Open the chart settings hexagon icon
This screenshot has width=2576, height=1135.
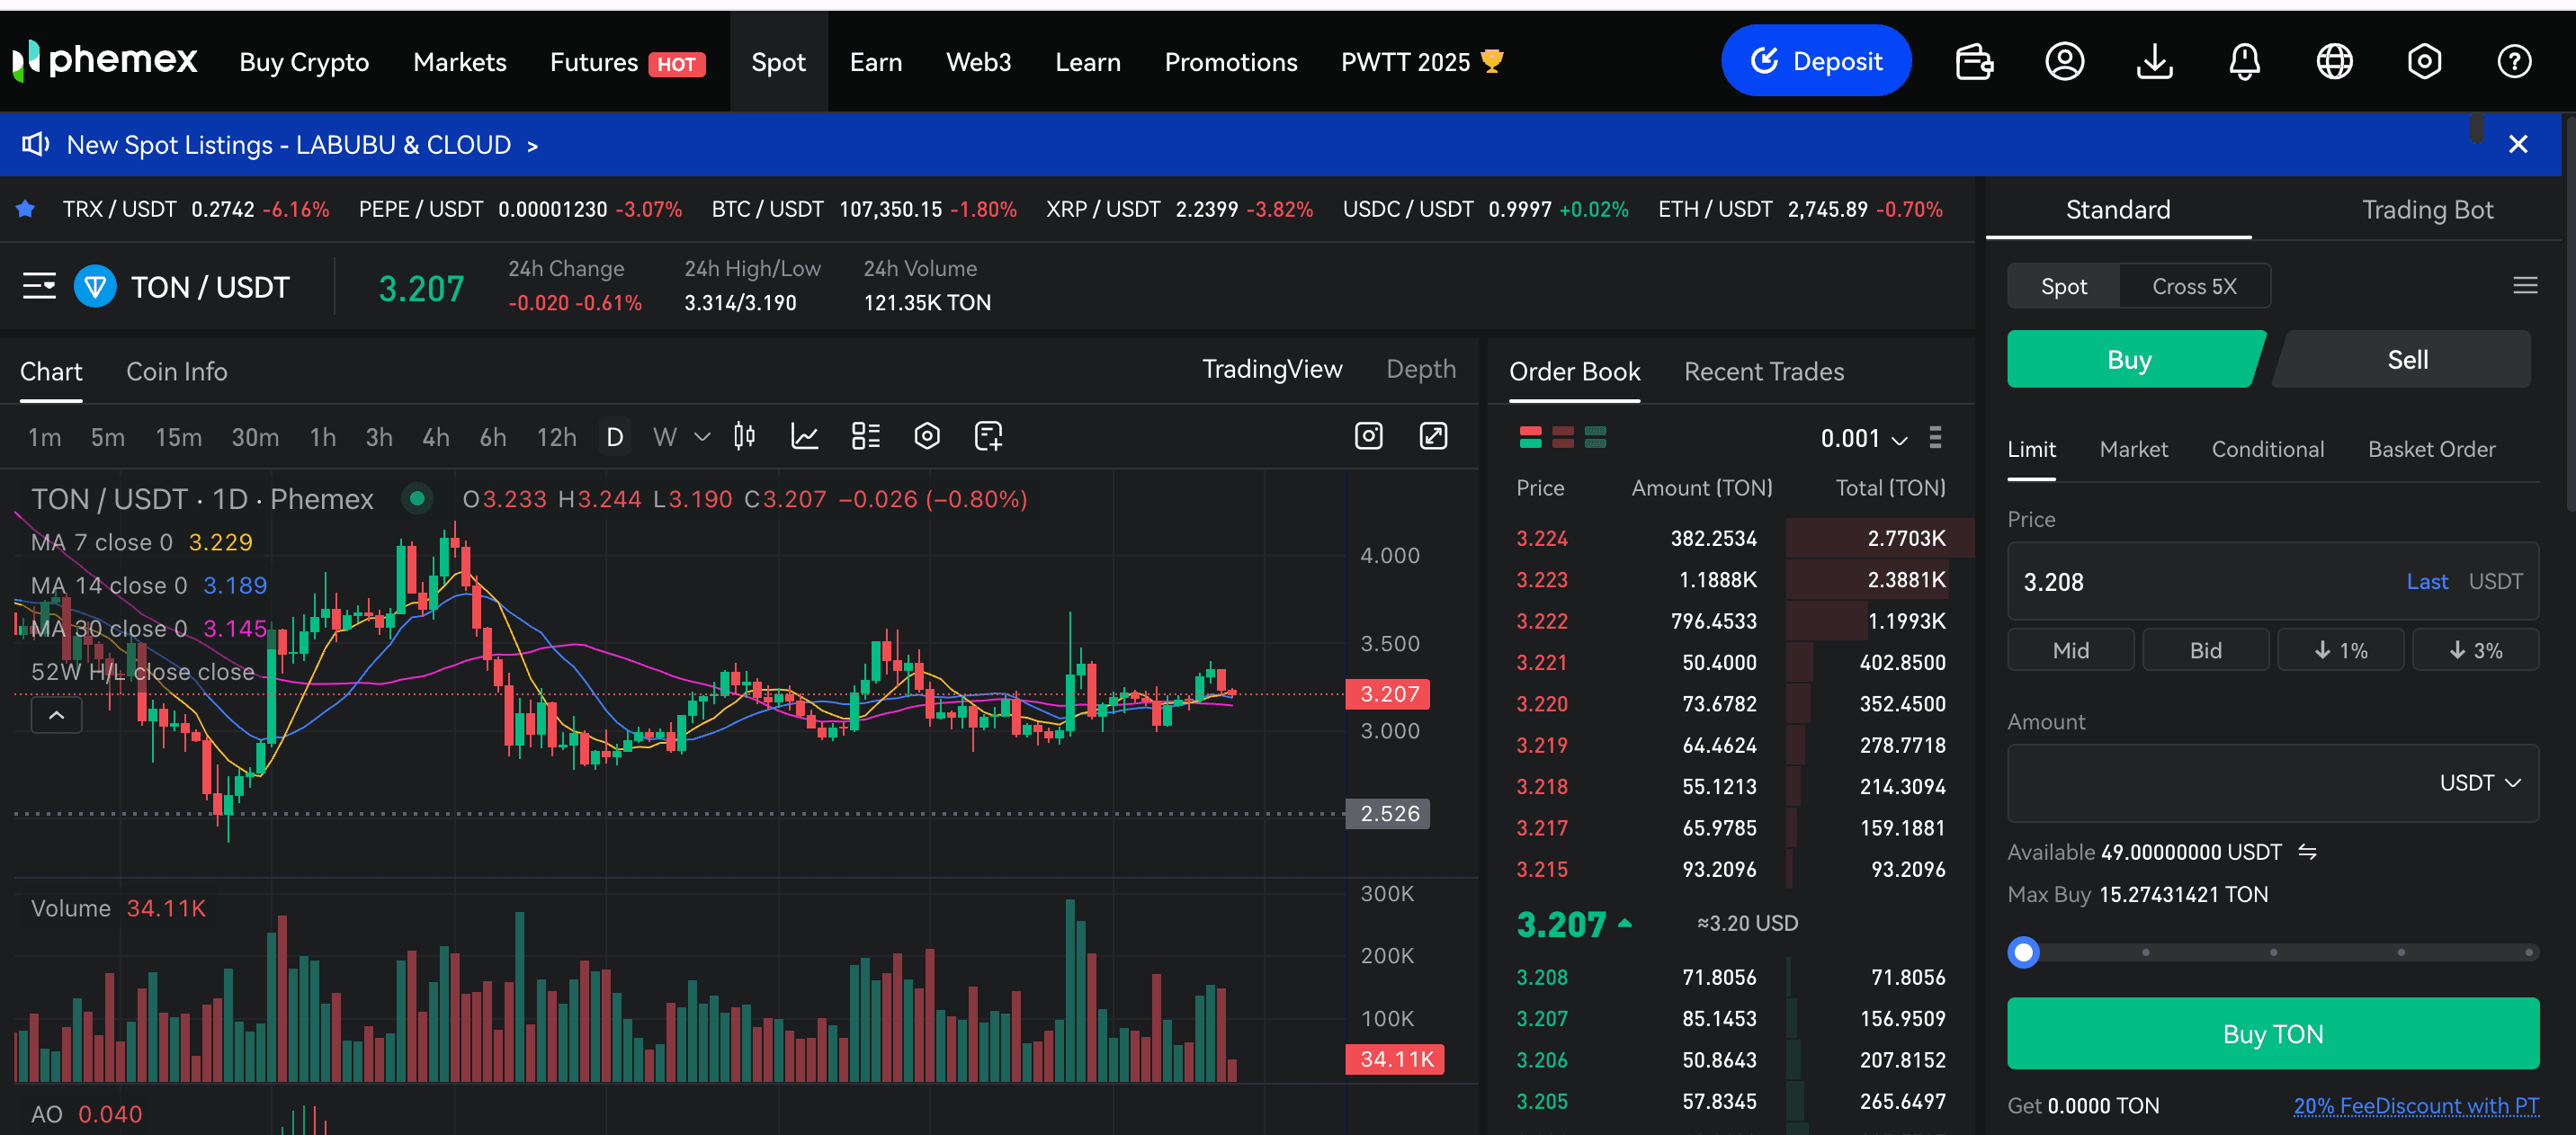coord(927,437)
